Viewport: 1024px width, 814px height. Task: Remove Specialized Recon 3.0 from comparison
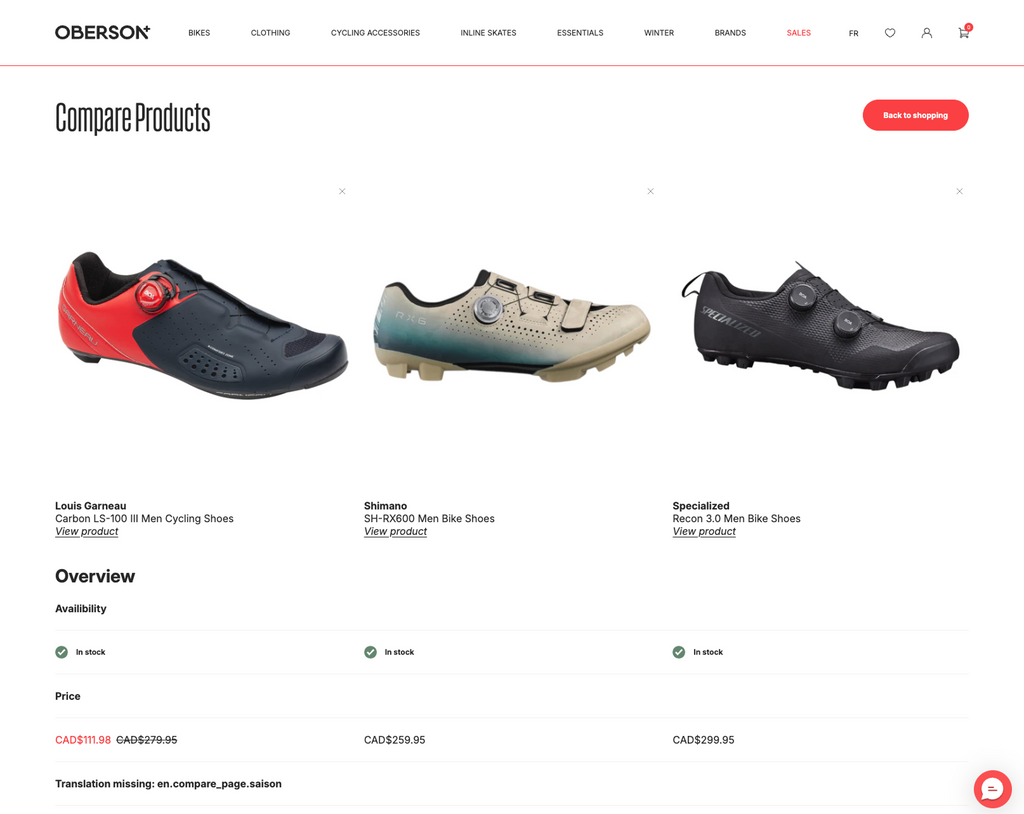(x=959, y=191)
